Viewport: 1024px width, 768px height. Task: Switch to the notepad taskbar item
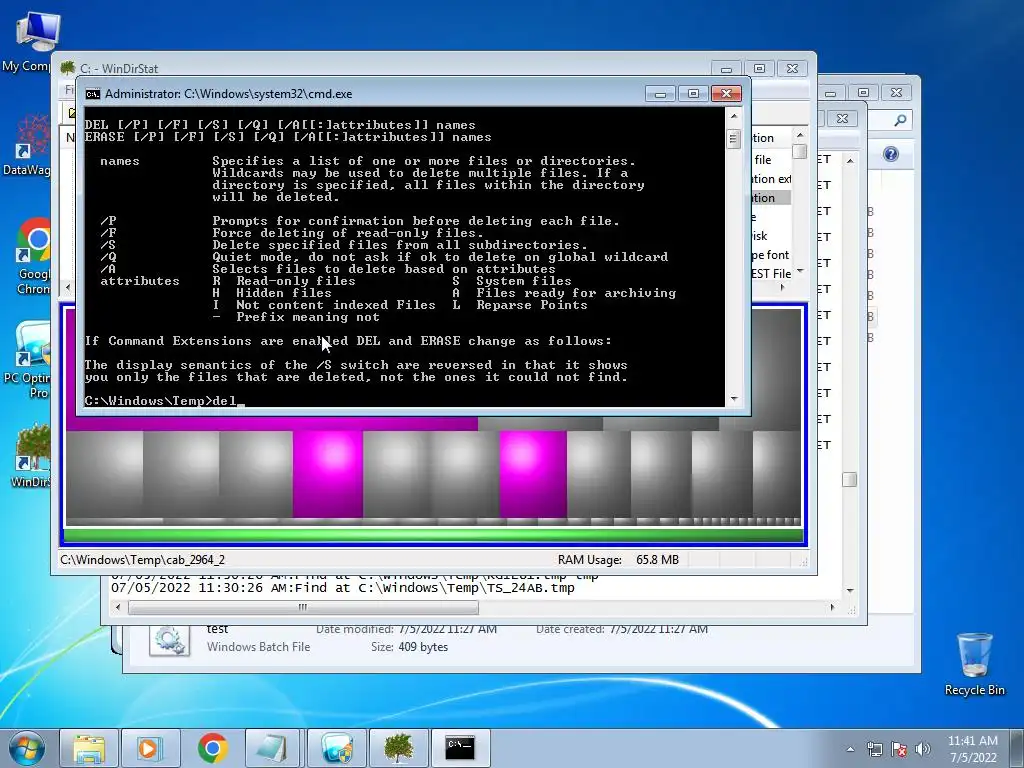point(272,748)
